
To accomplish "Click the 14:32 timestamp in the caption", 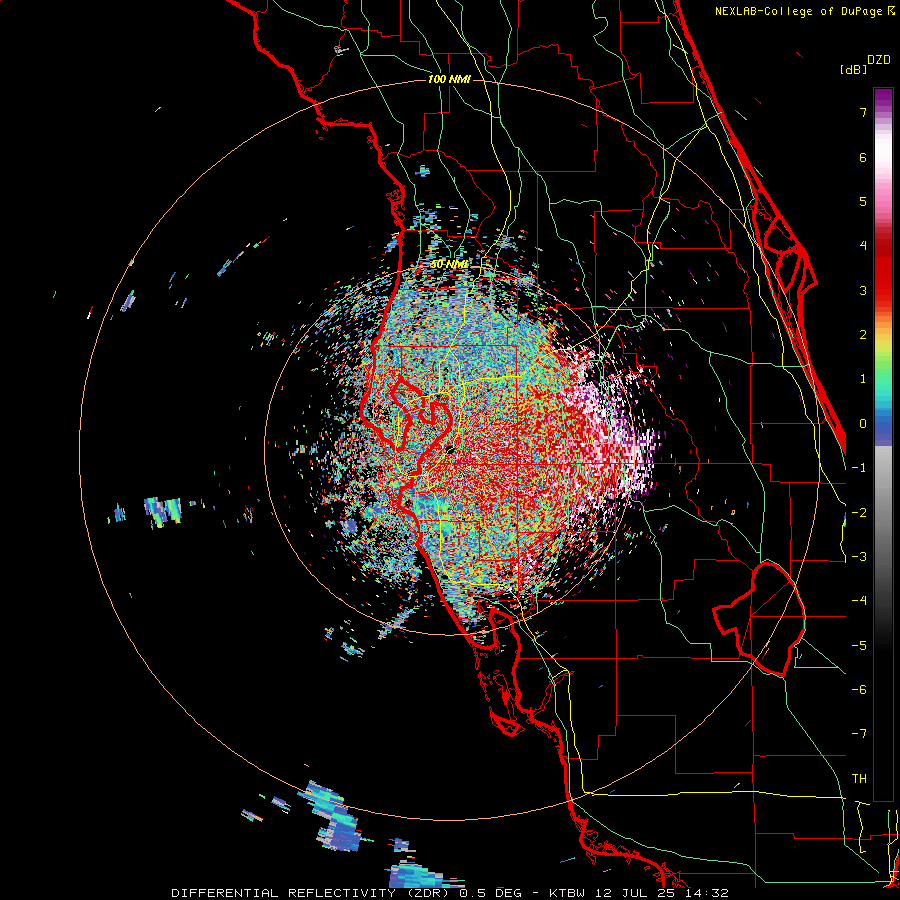I will coord(707,893).
